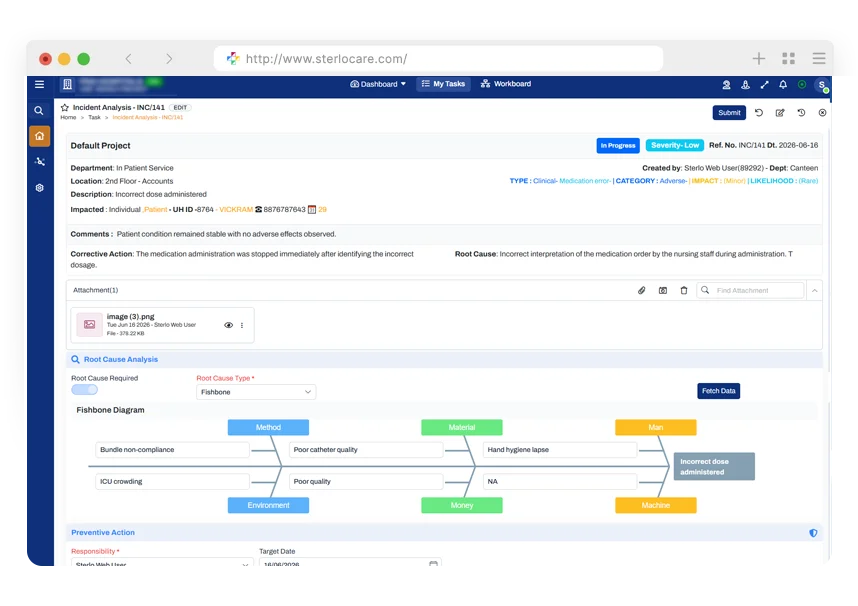Delete attachment using the trash icon
Screen dimensions: 858x606
[x=683, y=290]
